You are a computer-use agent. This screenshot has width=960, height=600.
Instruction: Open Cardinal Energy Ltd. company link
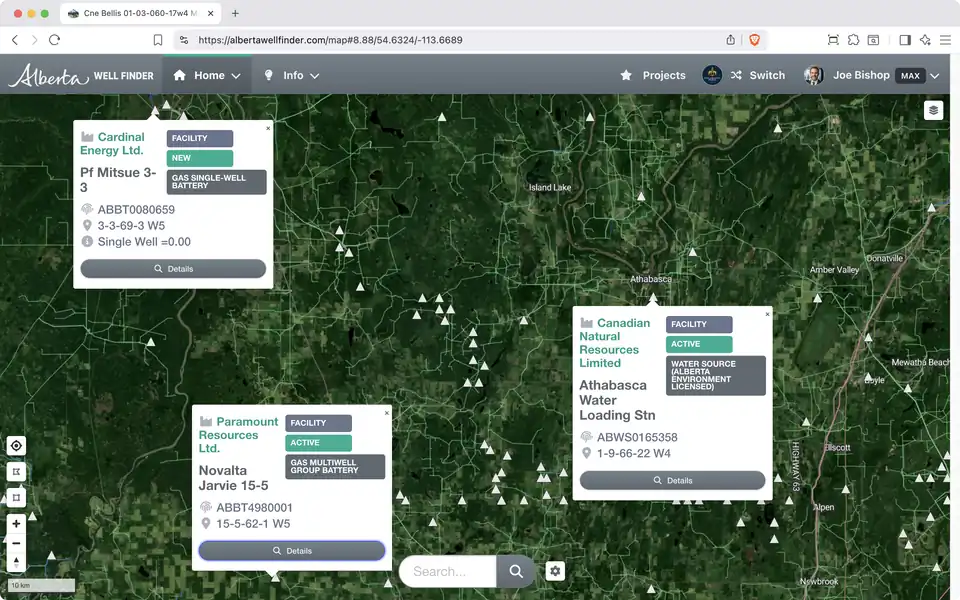(113, 143)
